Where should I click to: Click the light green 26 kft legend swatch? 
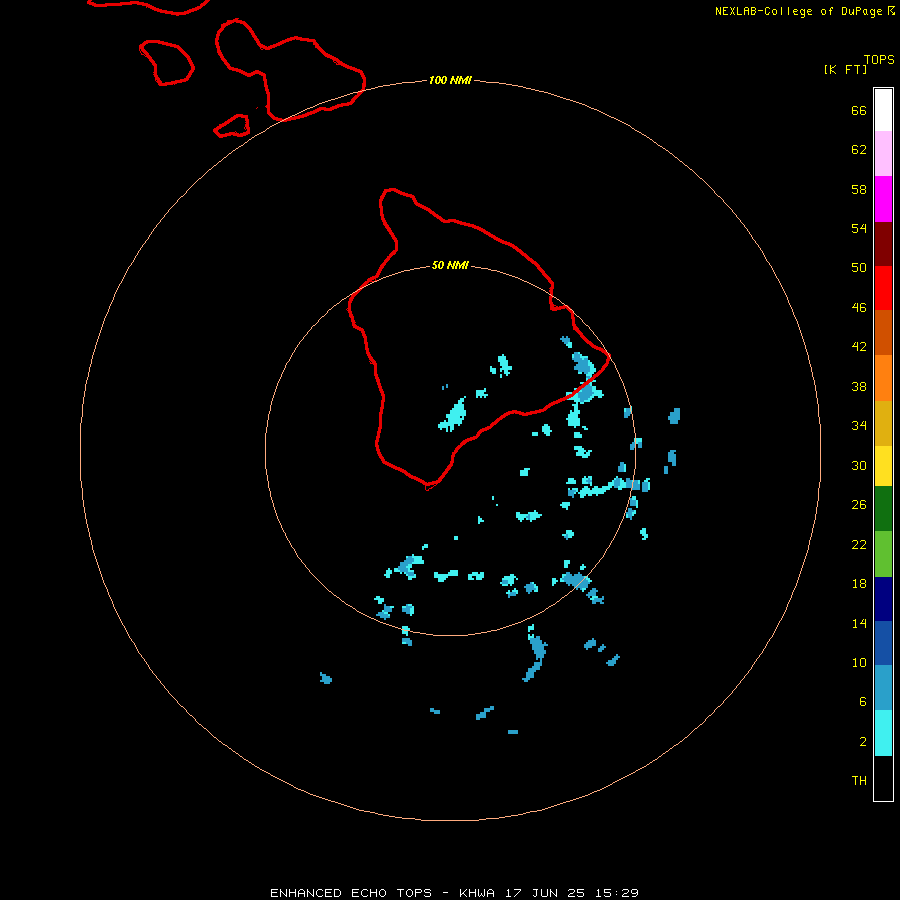pos(883,554)
